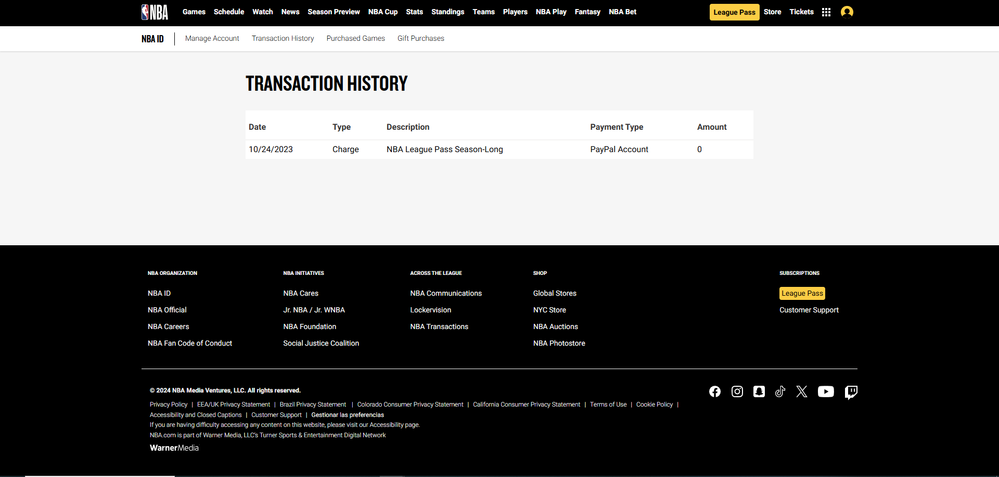
Task: Click the NBA logo in header
Action: [154, 12]
